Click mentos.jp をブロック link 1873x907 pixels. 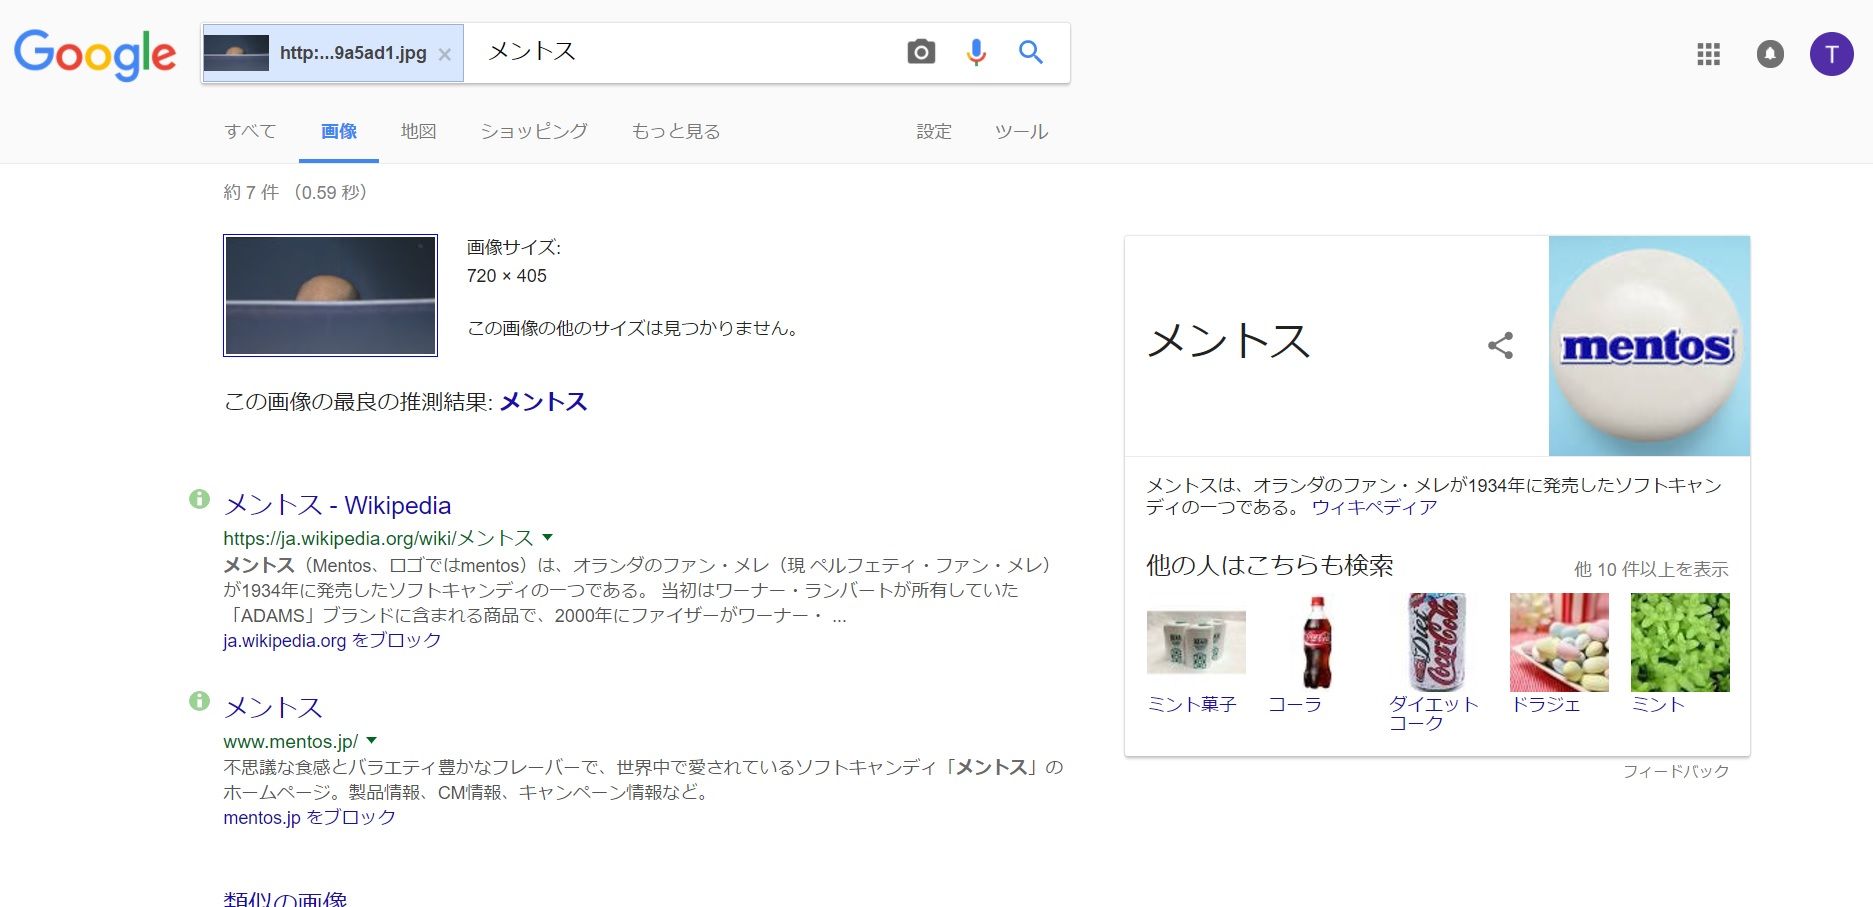pos(309,817)
